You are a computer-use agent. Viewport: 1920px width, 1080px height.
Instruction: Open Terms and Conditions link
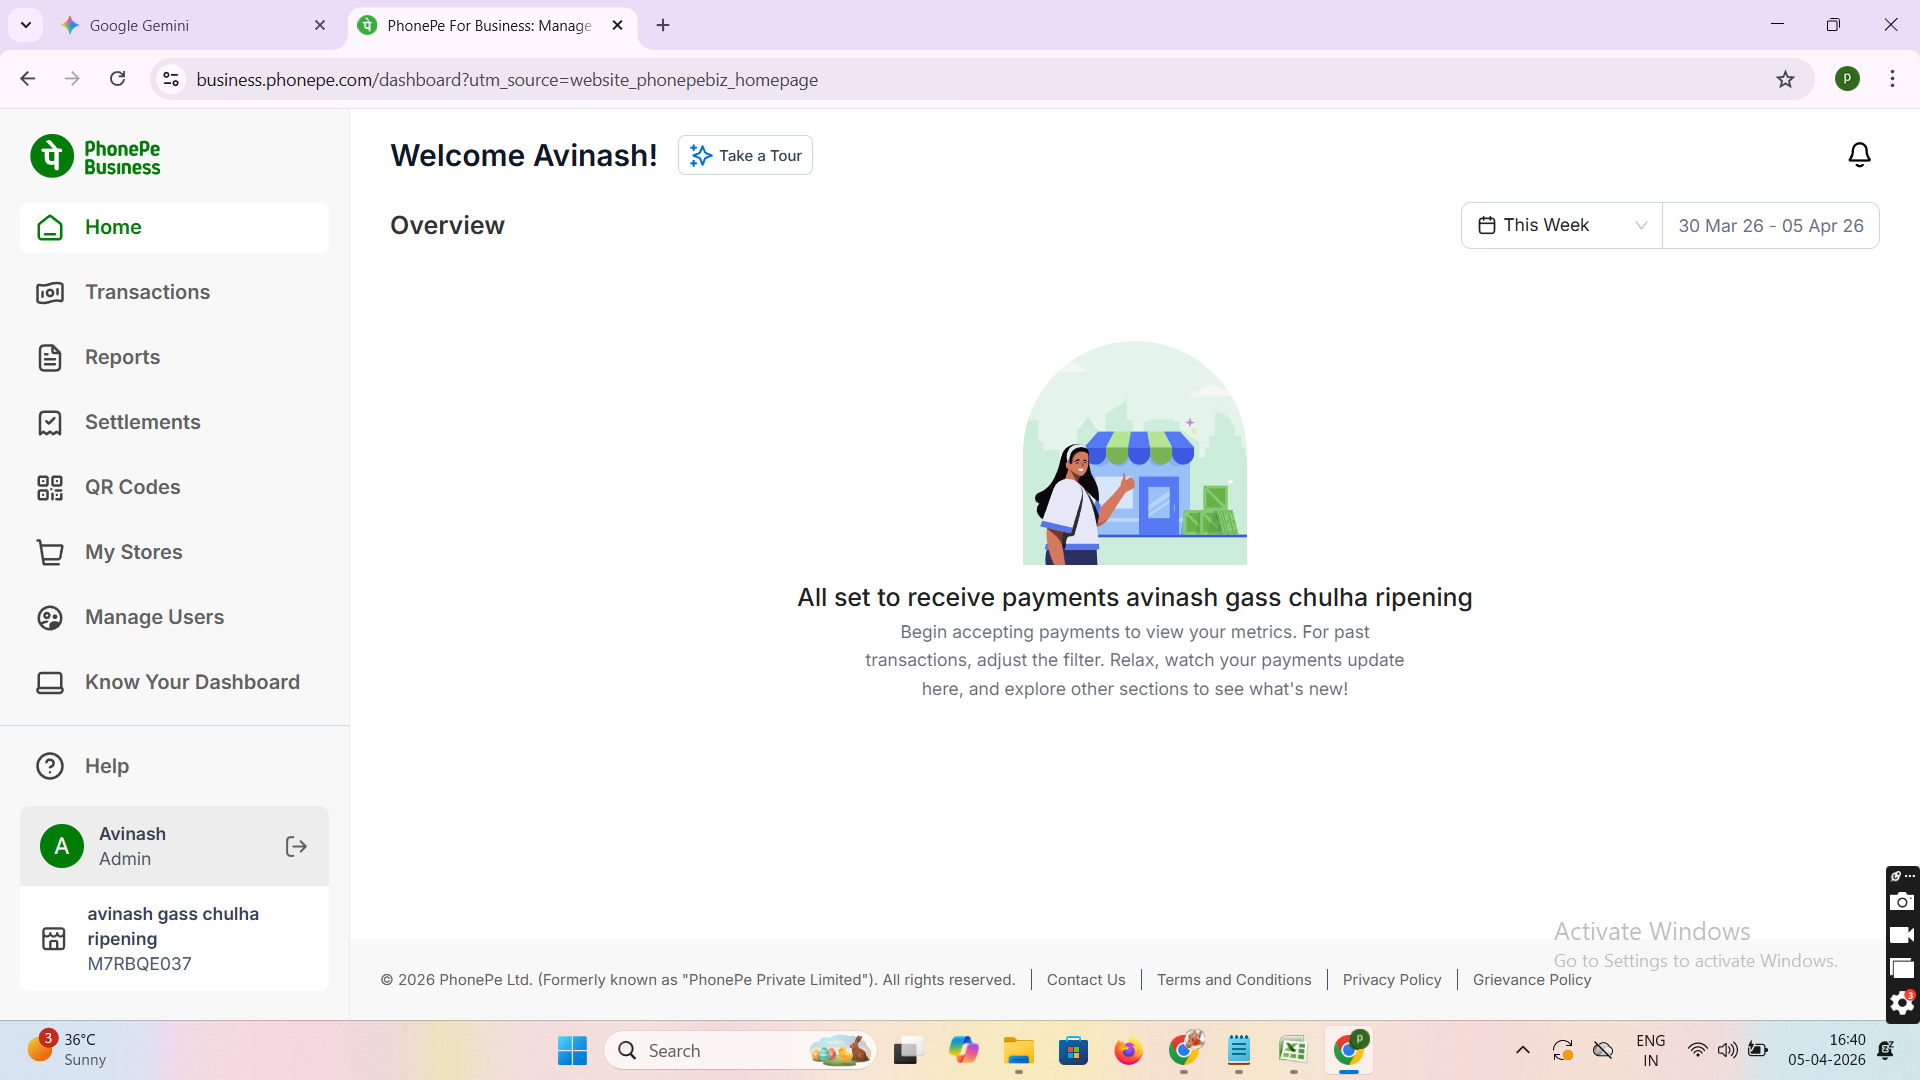point(1234,980)
